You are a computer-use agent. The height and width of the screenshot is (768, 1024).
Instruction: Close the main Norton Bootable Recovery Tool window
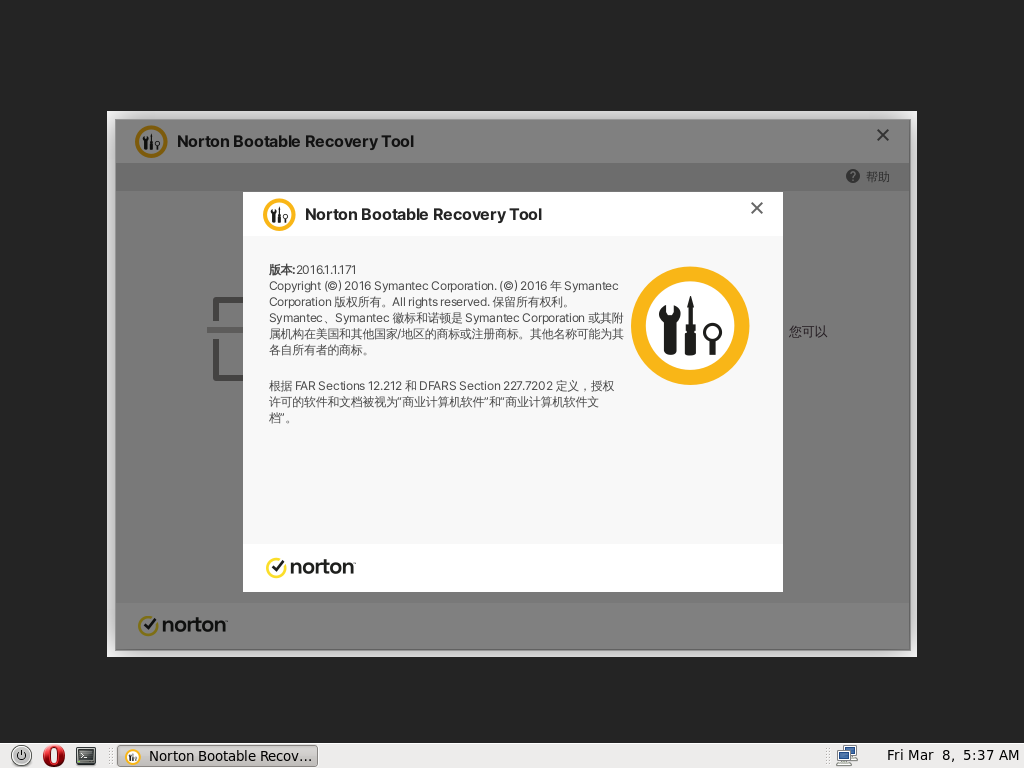click(882, 135)
